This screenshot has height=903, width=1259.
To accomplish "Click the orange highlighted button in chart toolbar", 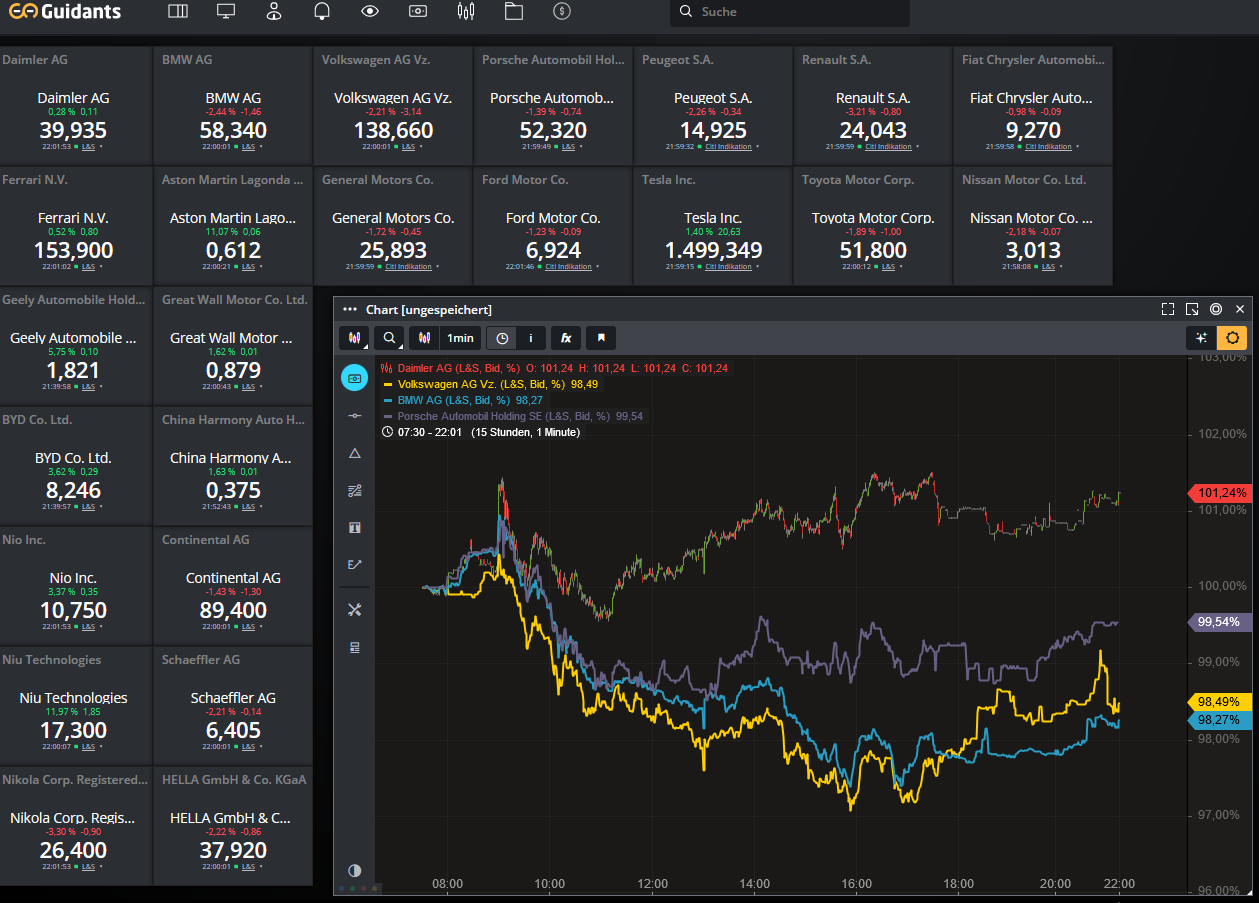I will (1232, 338).
